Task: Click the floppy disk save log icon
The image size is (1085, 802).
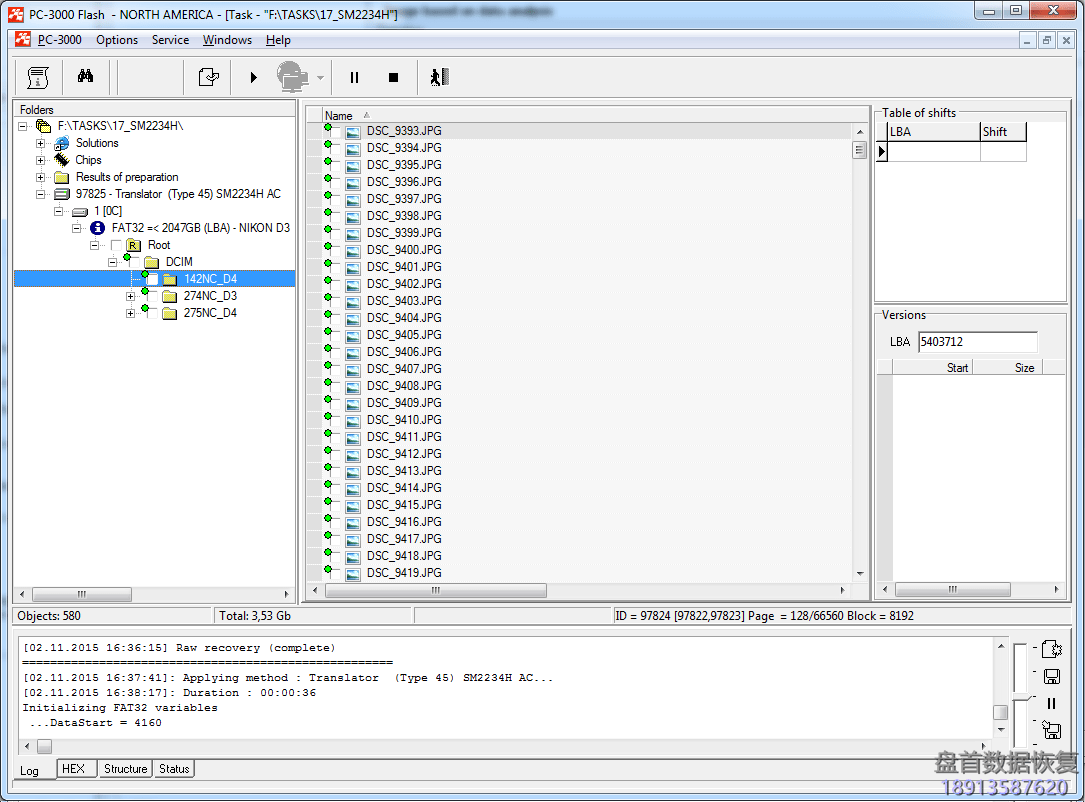Action: click(1051, 676)
